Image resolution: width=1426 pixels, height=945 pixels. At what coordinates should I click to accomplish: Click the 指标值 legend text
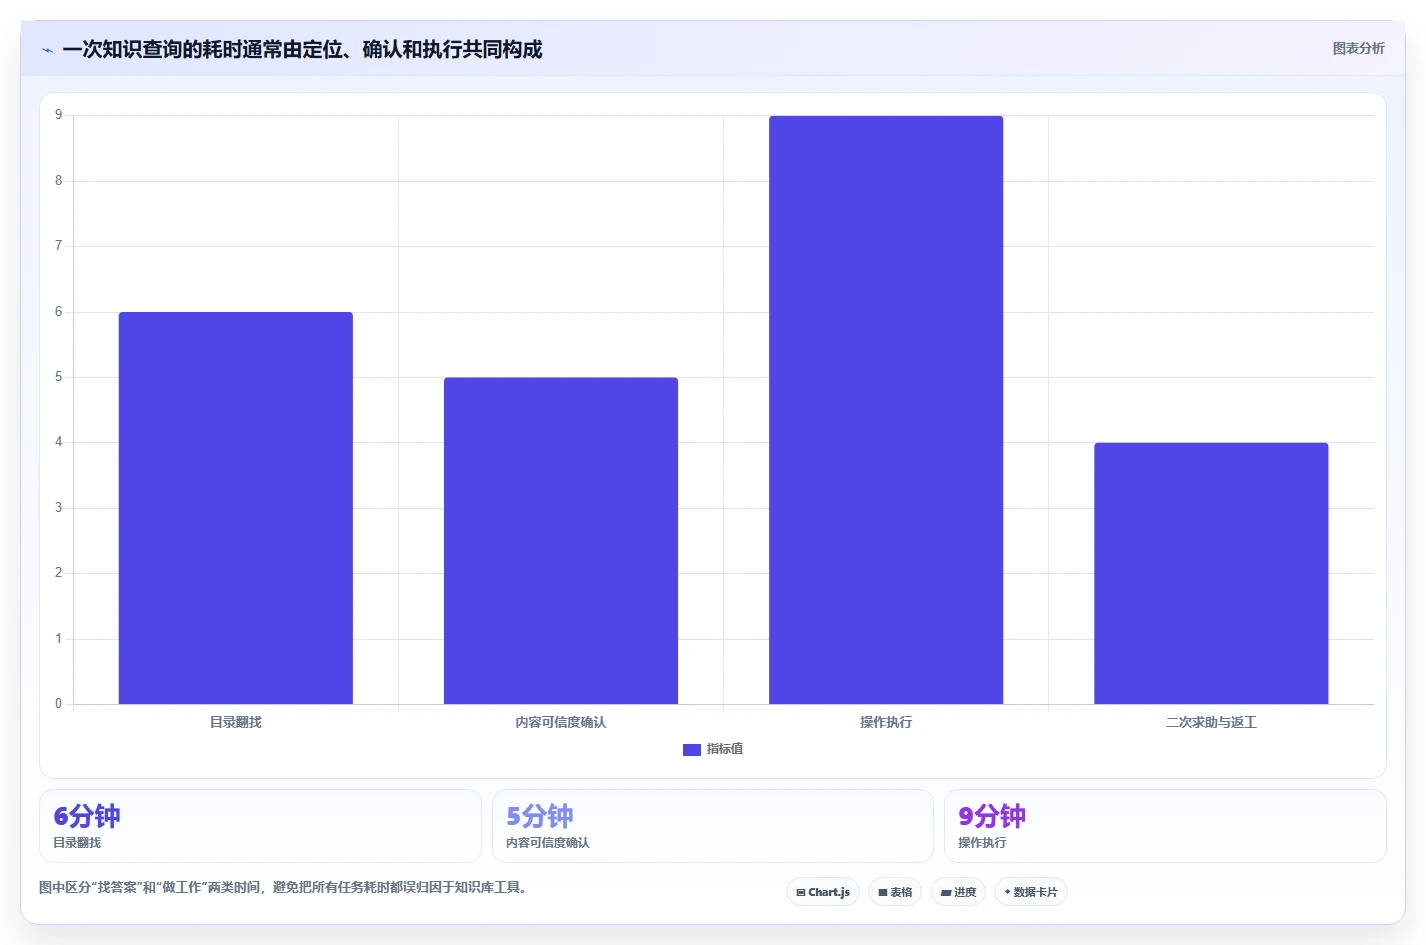coord(725,749)
